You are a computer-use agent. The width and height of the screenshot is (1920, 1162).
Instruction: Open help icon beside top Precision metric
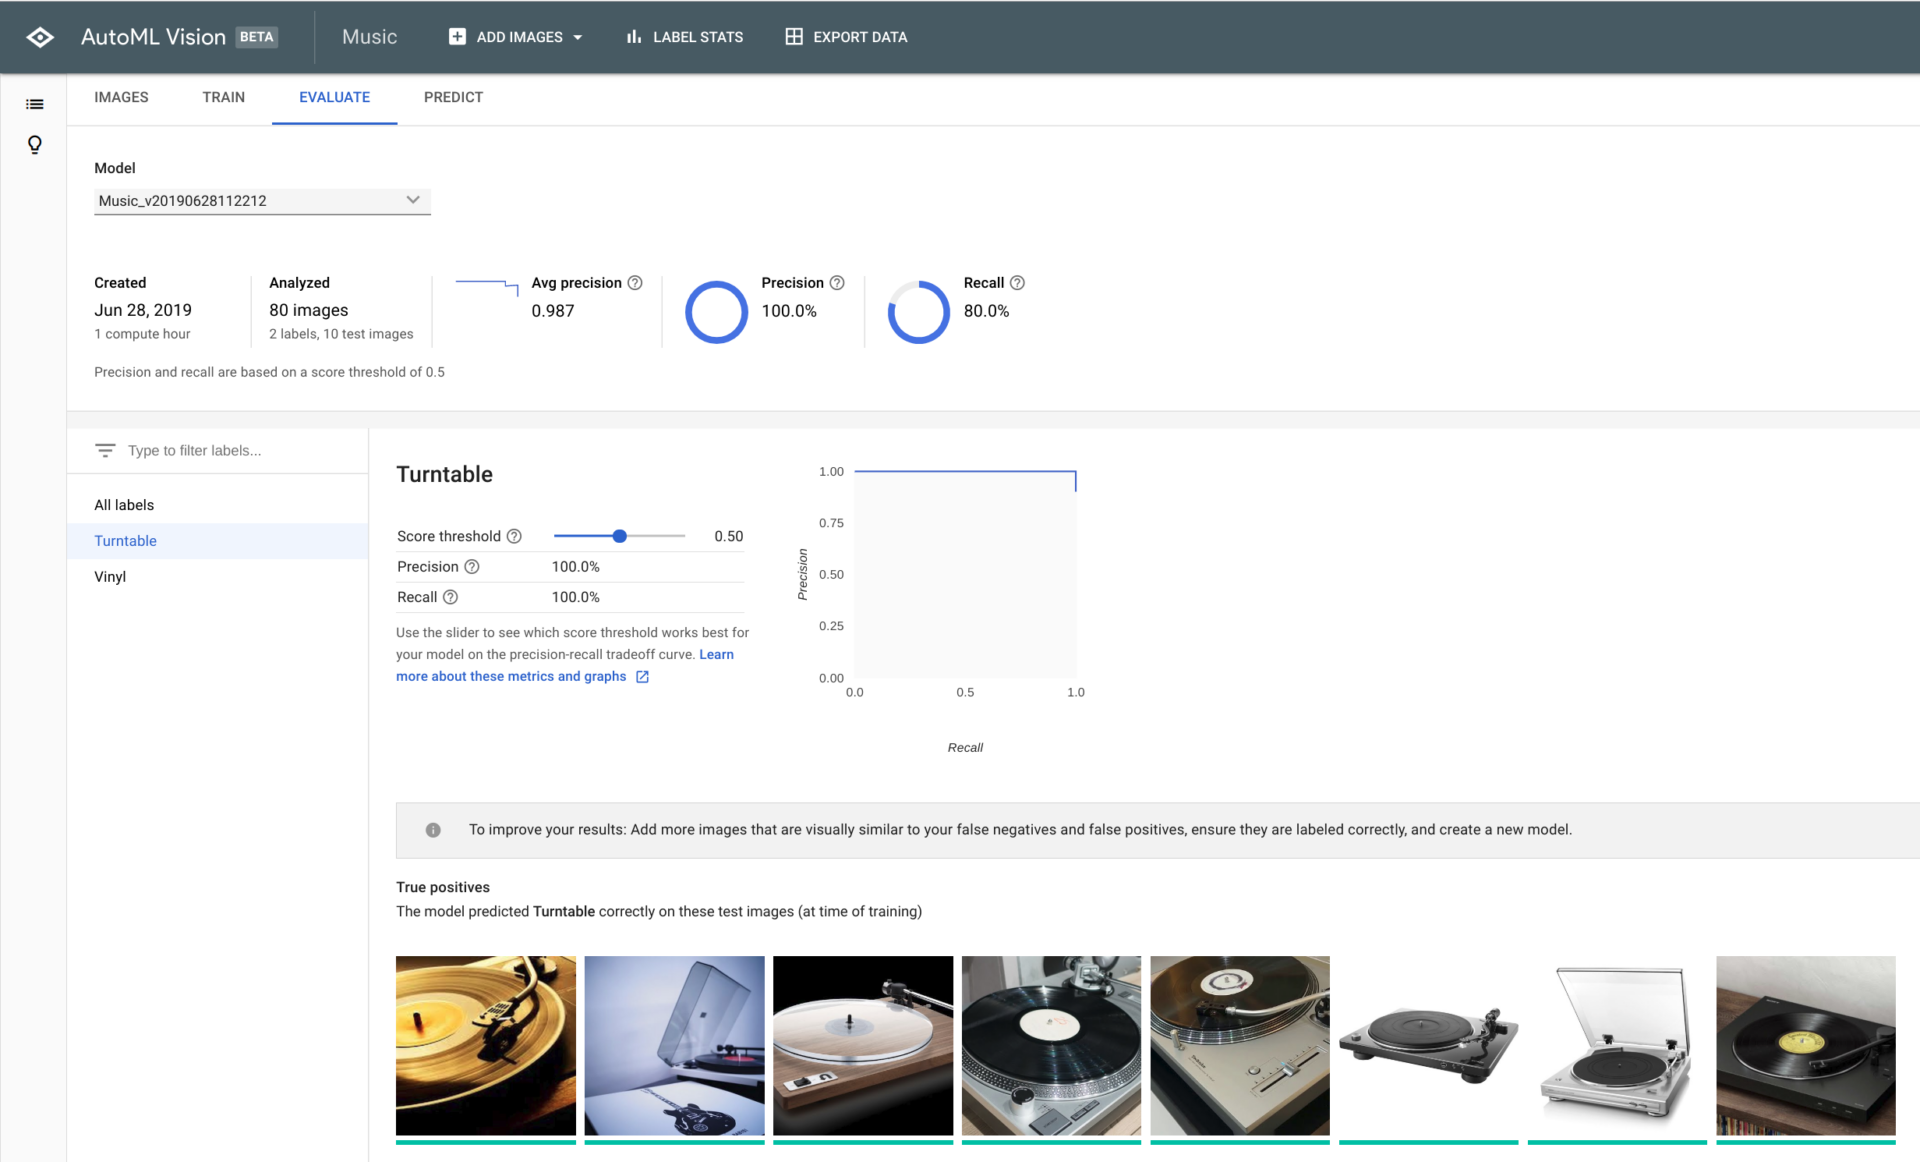click(838, 283)
